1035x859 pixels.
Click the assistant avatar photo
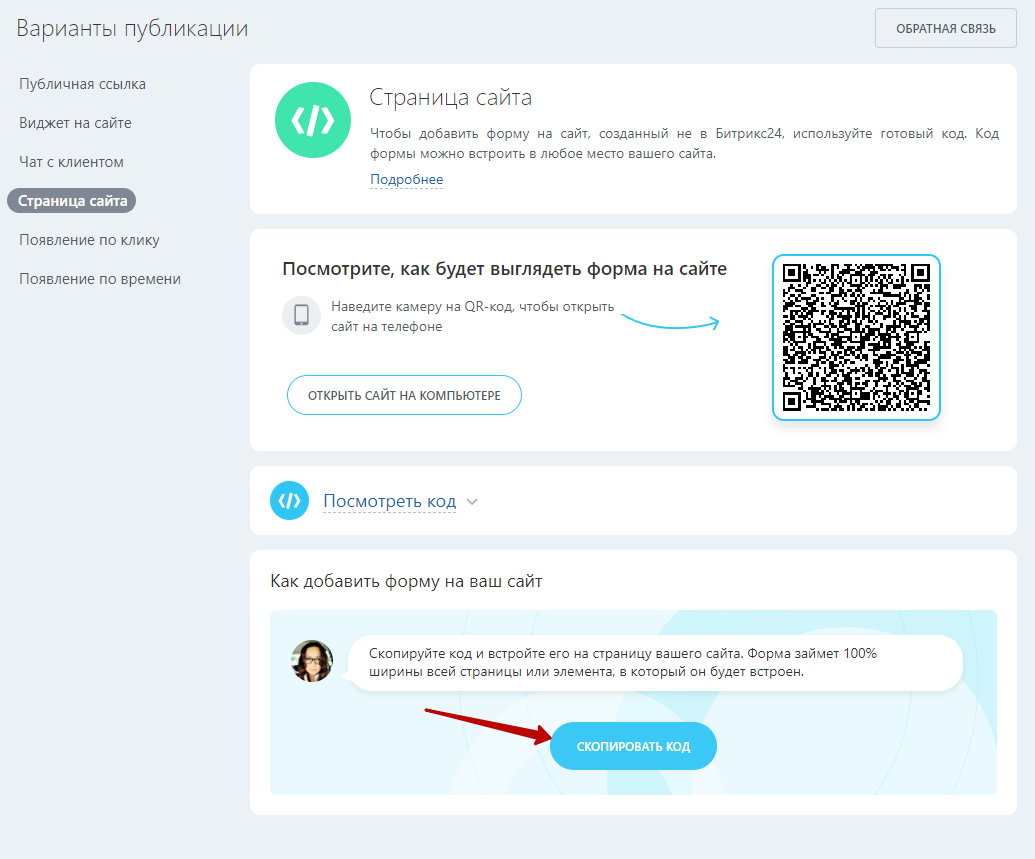point(312,661)
